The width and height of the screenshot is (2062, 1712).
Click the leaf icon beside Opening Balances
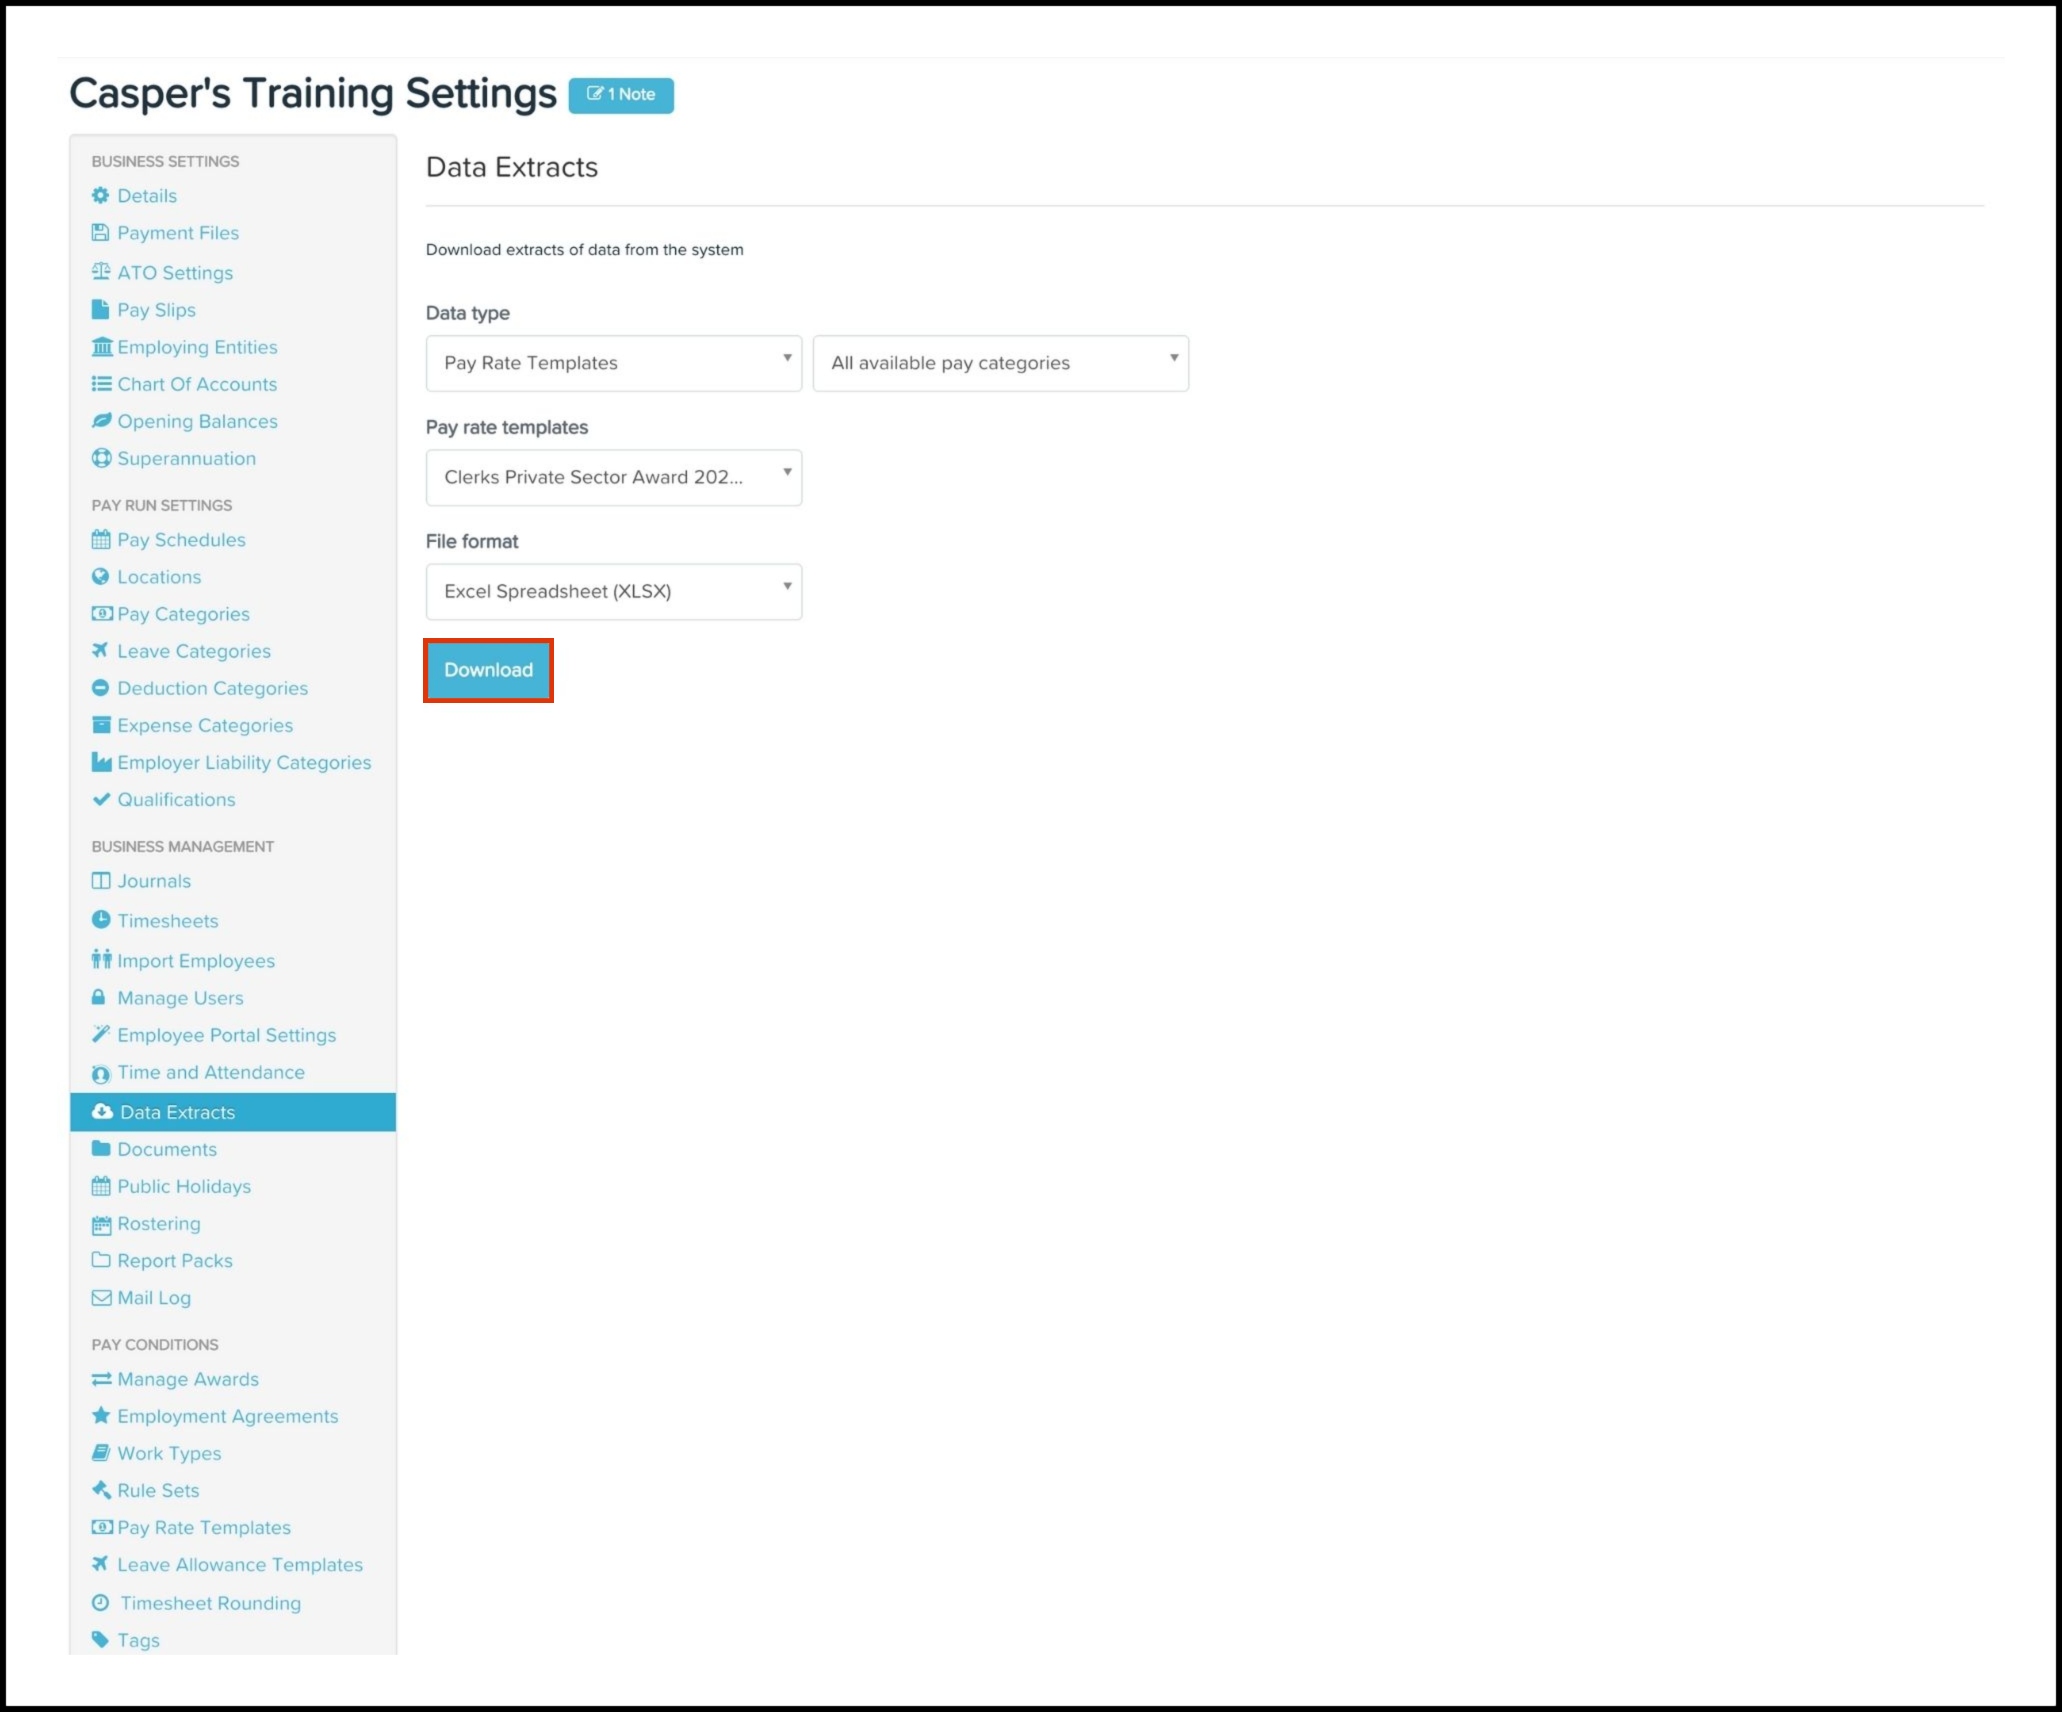(101, 421)
